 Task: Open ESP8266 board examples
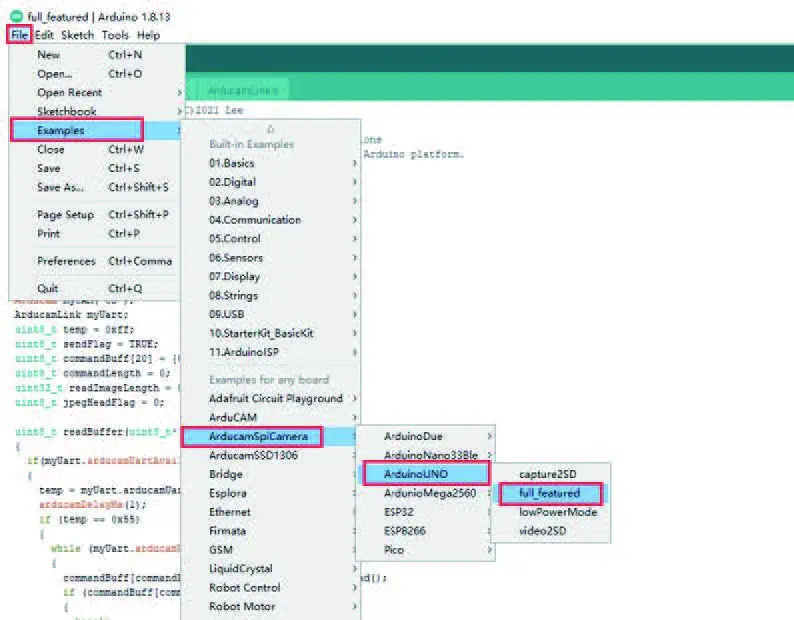[425, 531]
